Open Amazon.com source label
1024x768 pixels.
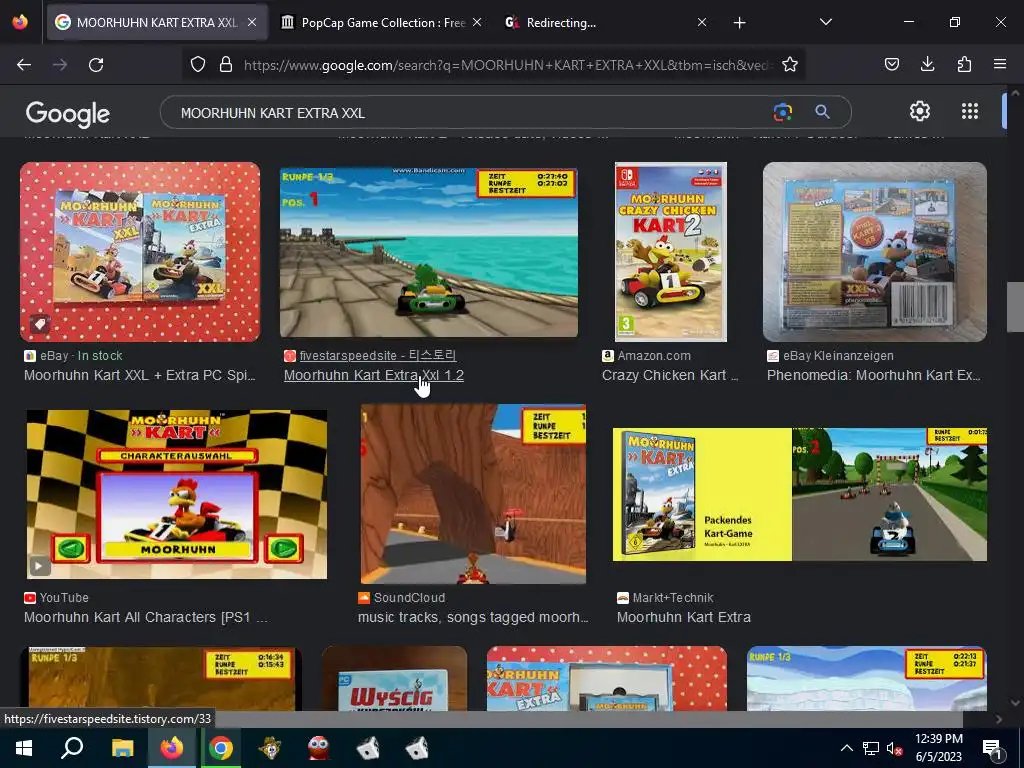point(654,356)
